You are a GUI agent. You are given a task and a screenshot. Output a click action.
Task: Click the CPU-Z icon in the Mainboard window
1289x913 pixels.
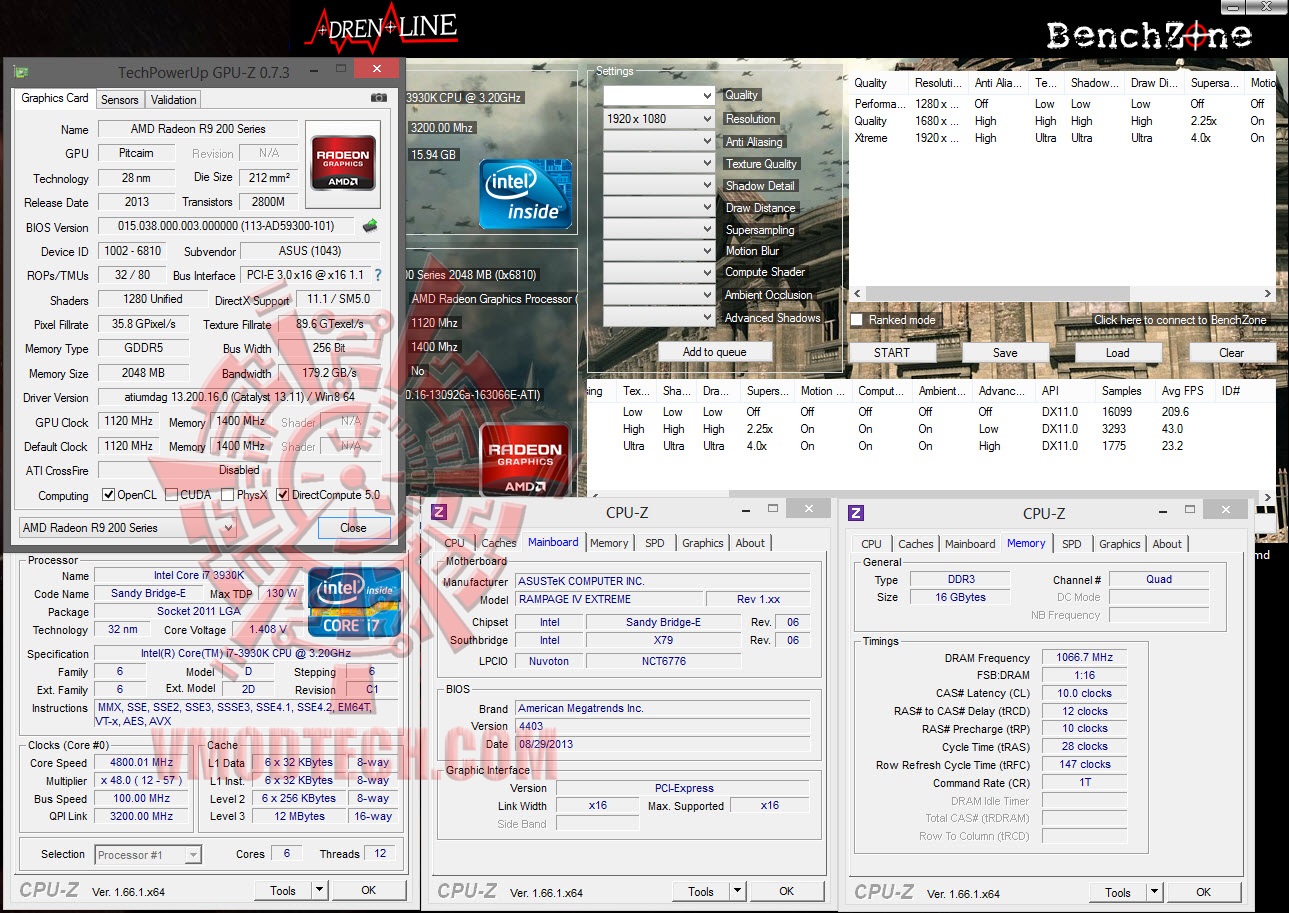coord(439,513)
